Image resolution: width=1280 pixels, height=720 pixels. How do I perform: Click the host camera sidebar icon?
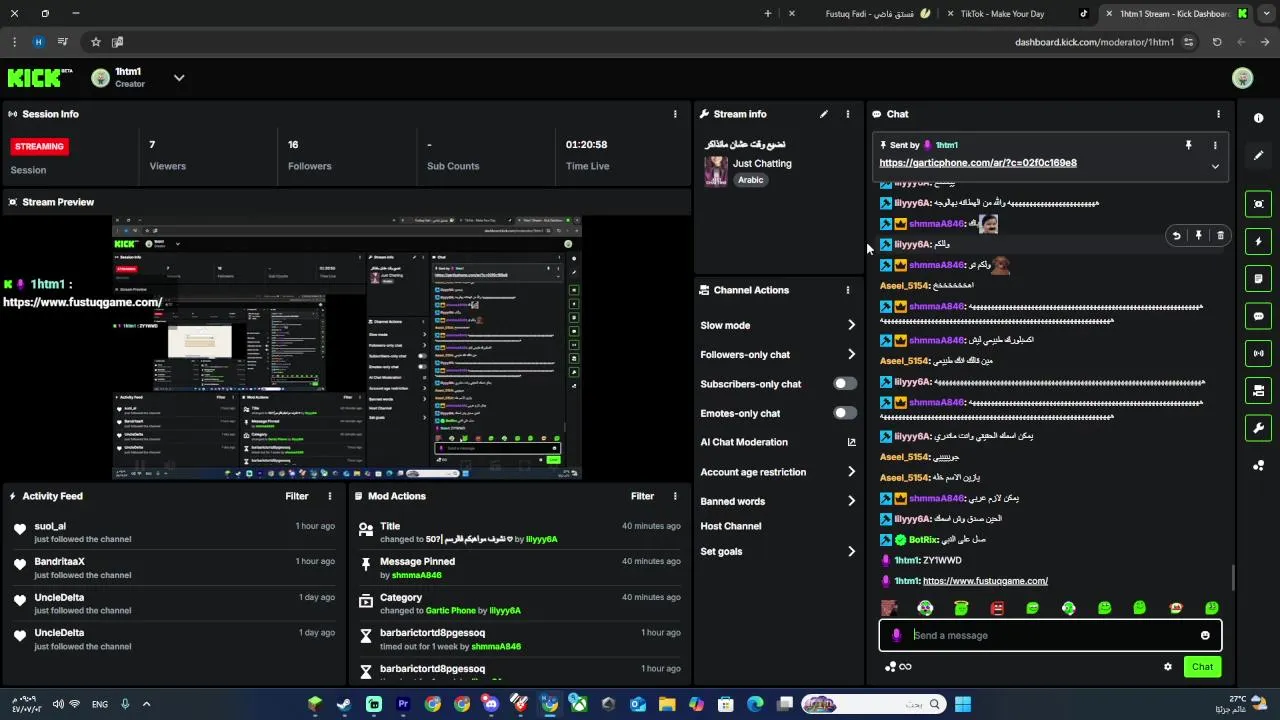(x=1258, y=390)
